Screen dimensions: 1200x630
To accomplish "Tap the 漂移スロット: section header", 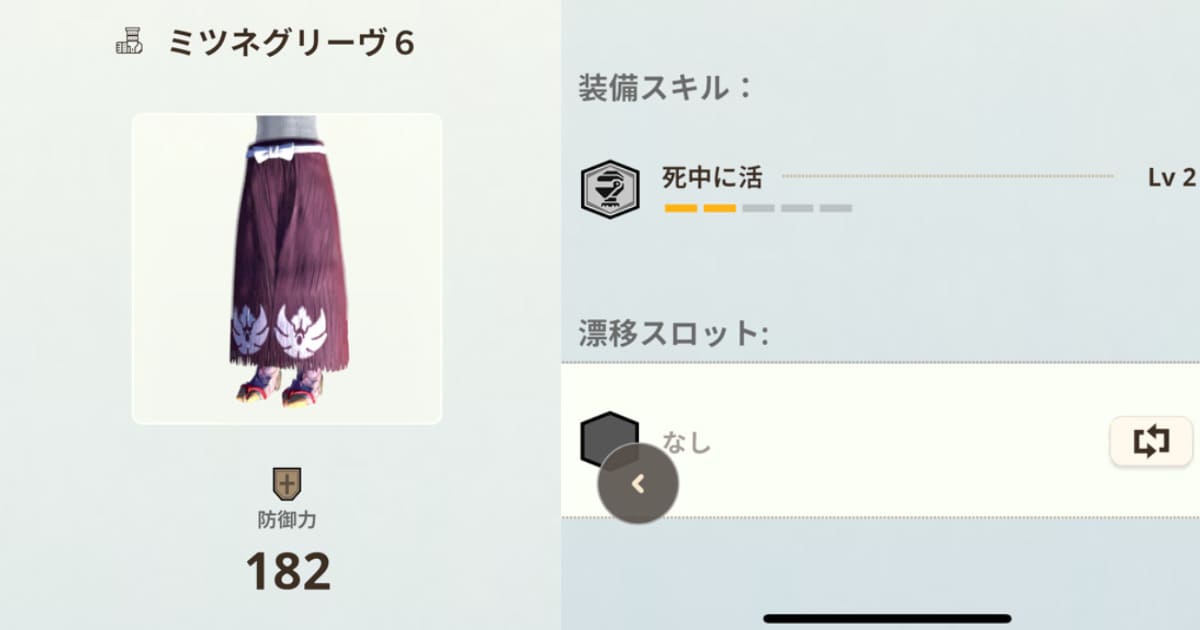I will (x=673, y=332).
